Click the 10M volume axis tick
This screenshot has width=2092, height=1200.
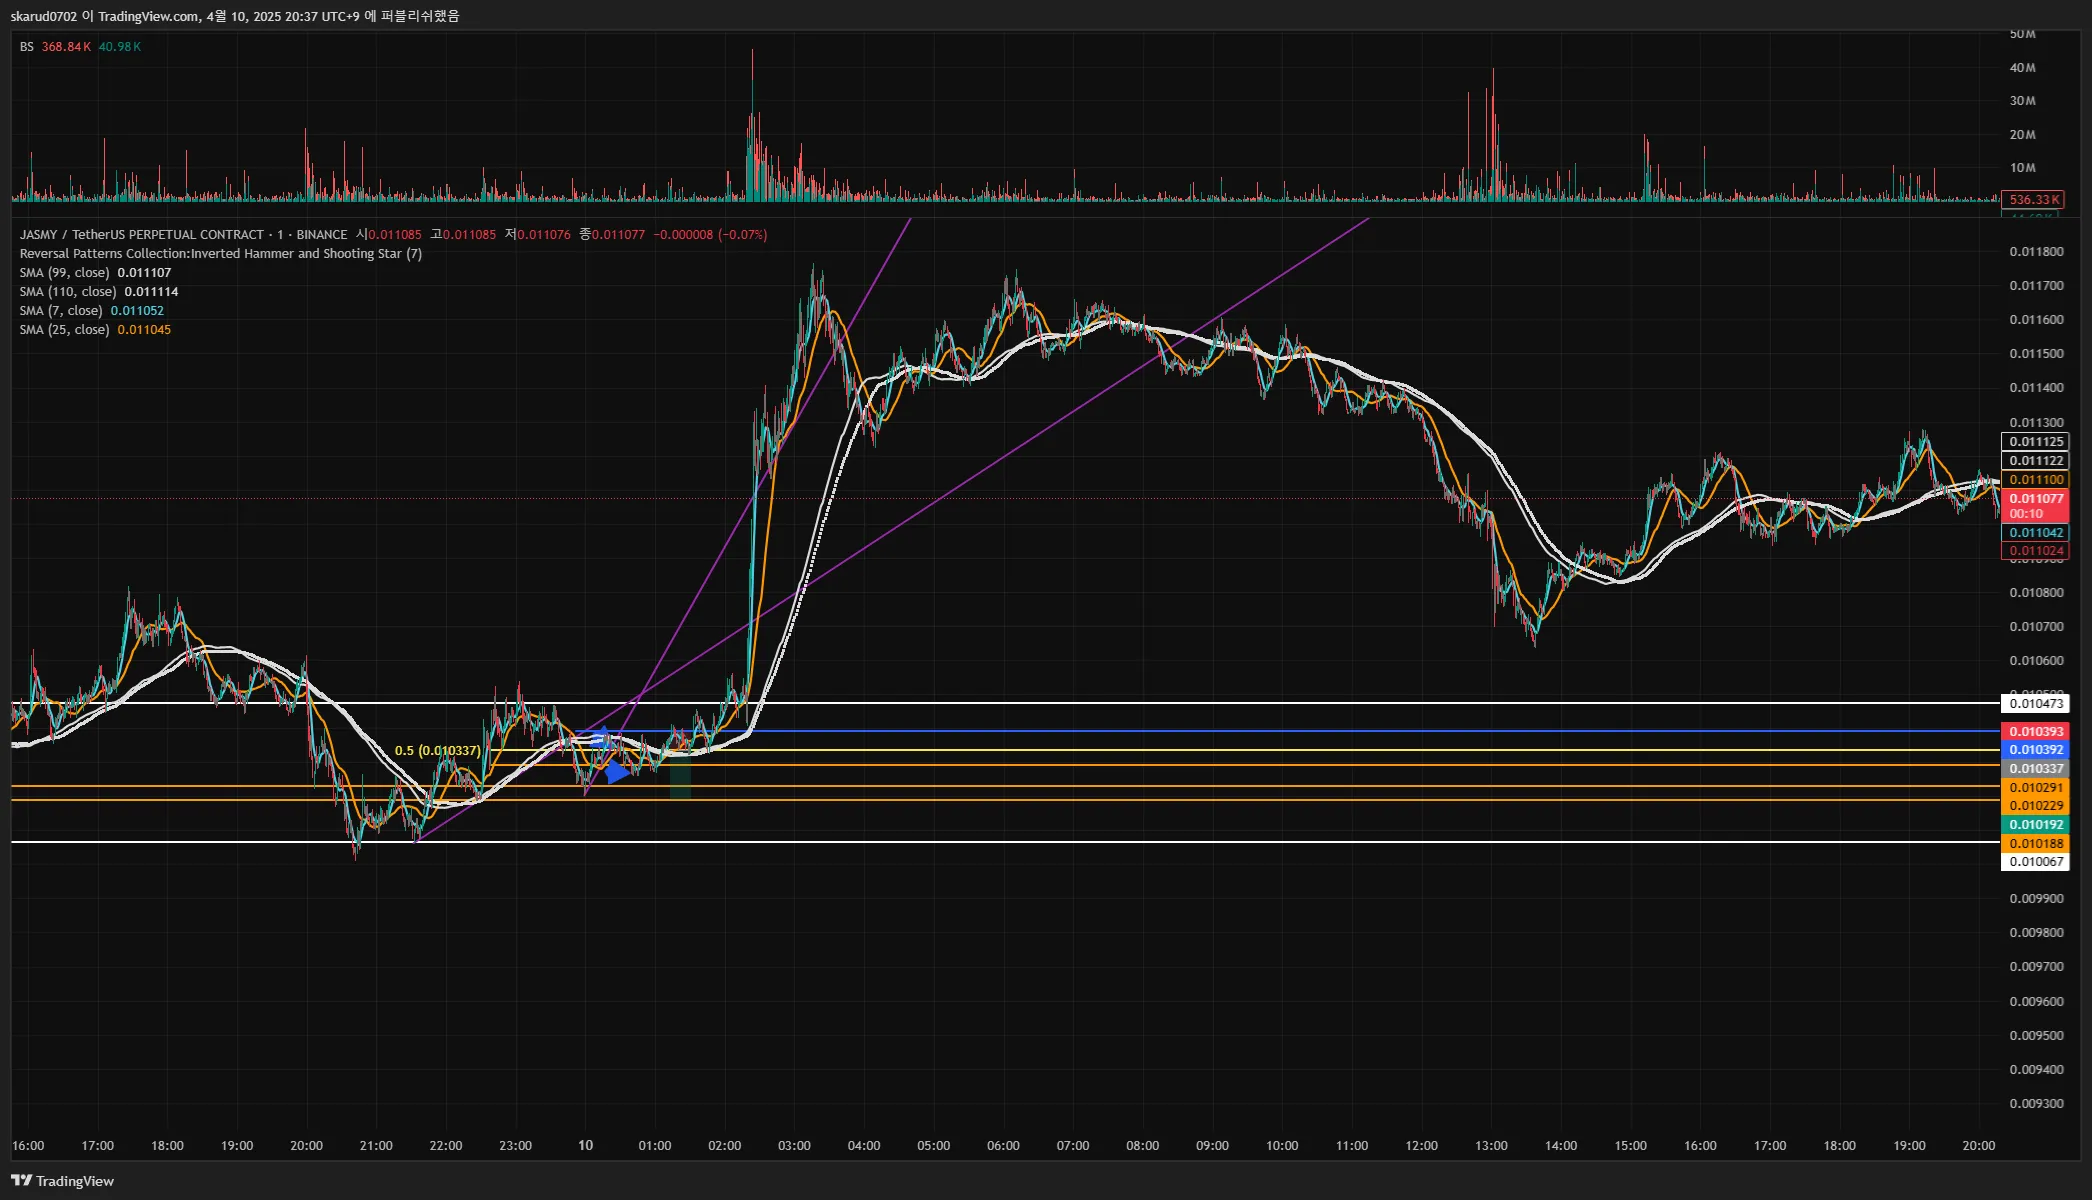(x=2022, y=167)
